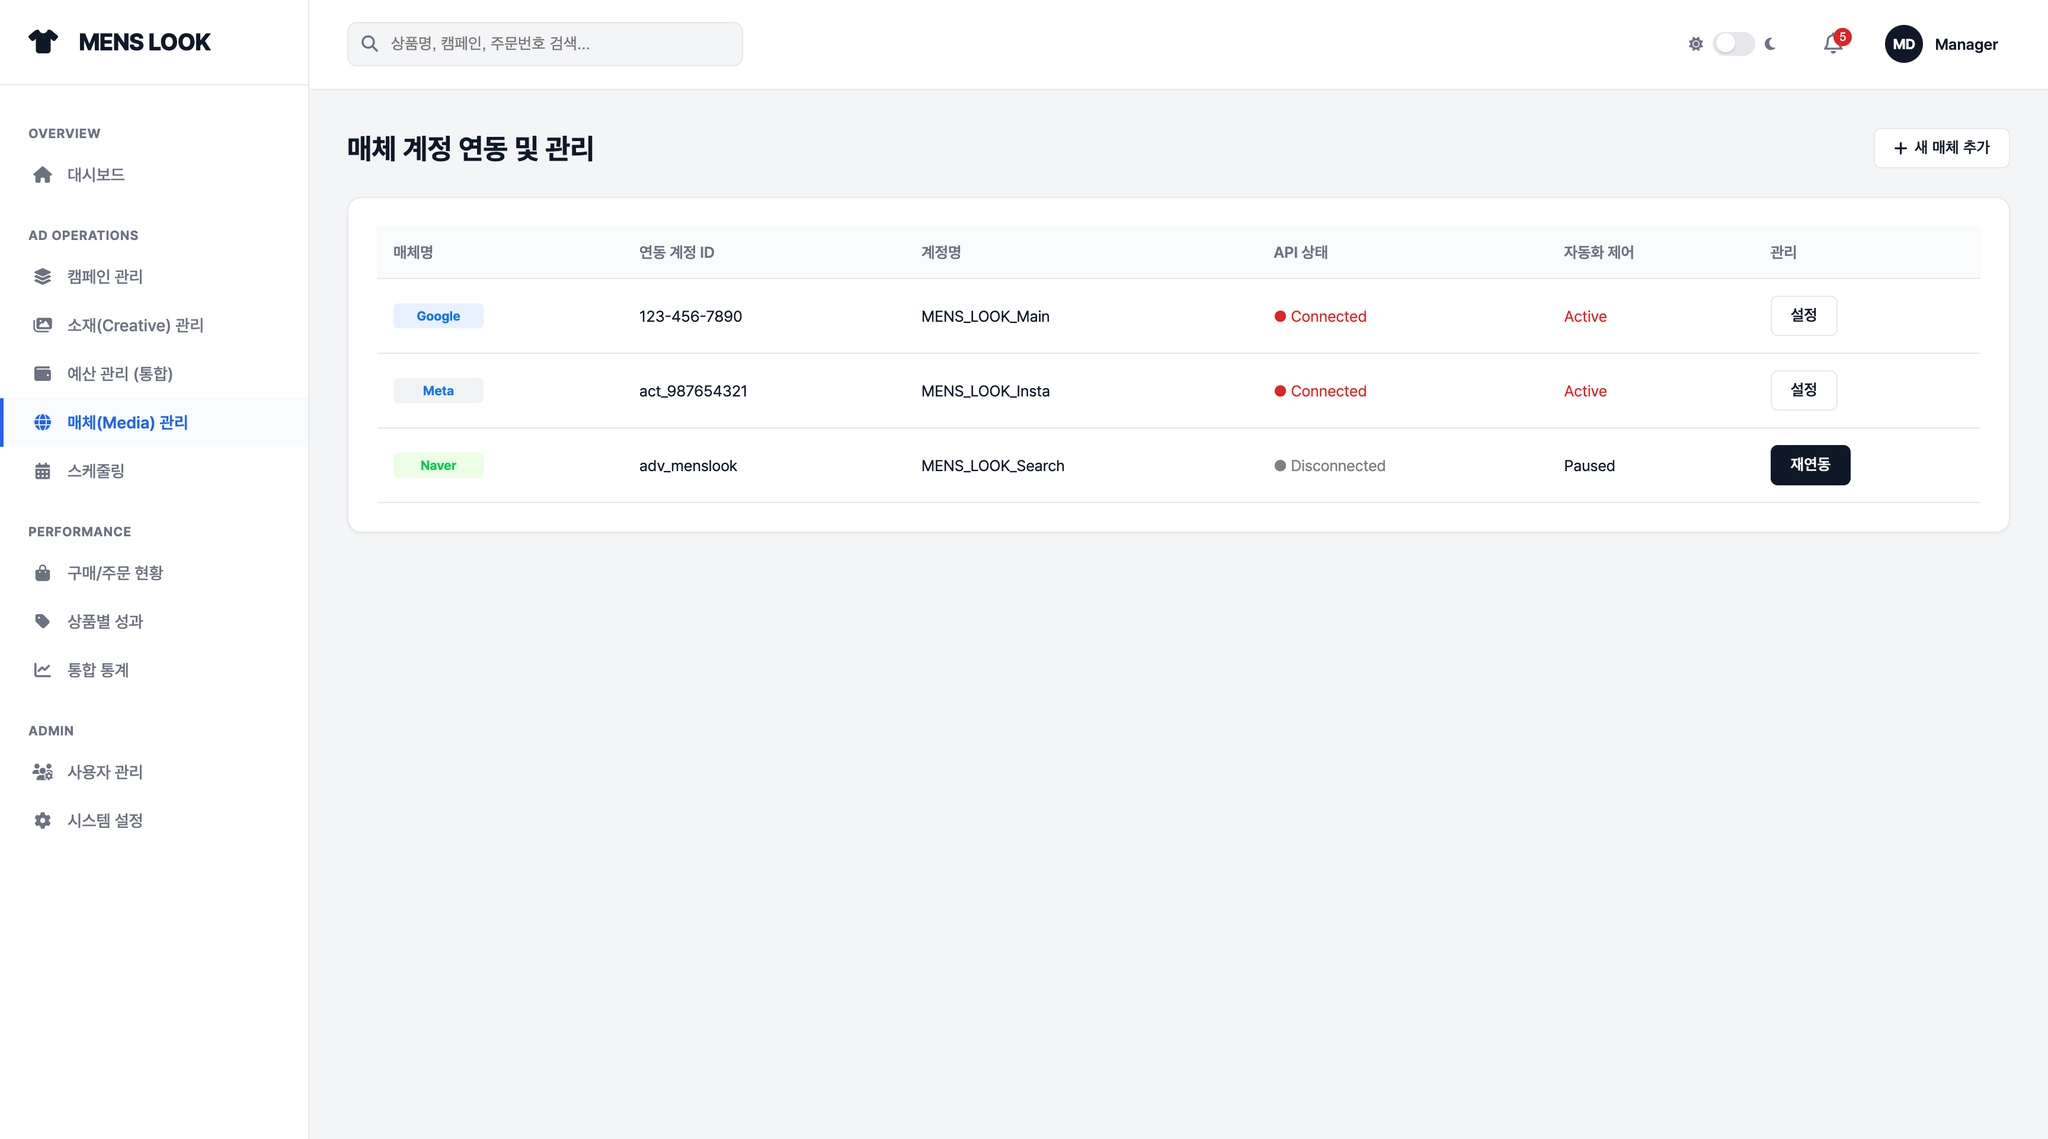Open 구매/주문 현황 shopping bag icon
The image size is (2048, 1139).
coord(43,573)
